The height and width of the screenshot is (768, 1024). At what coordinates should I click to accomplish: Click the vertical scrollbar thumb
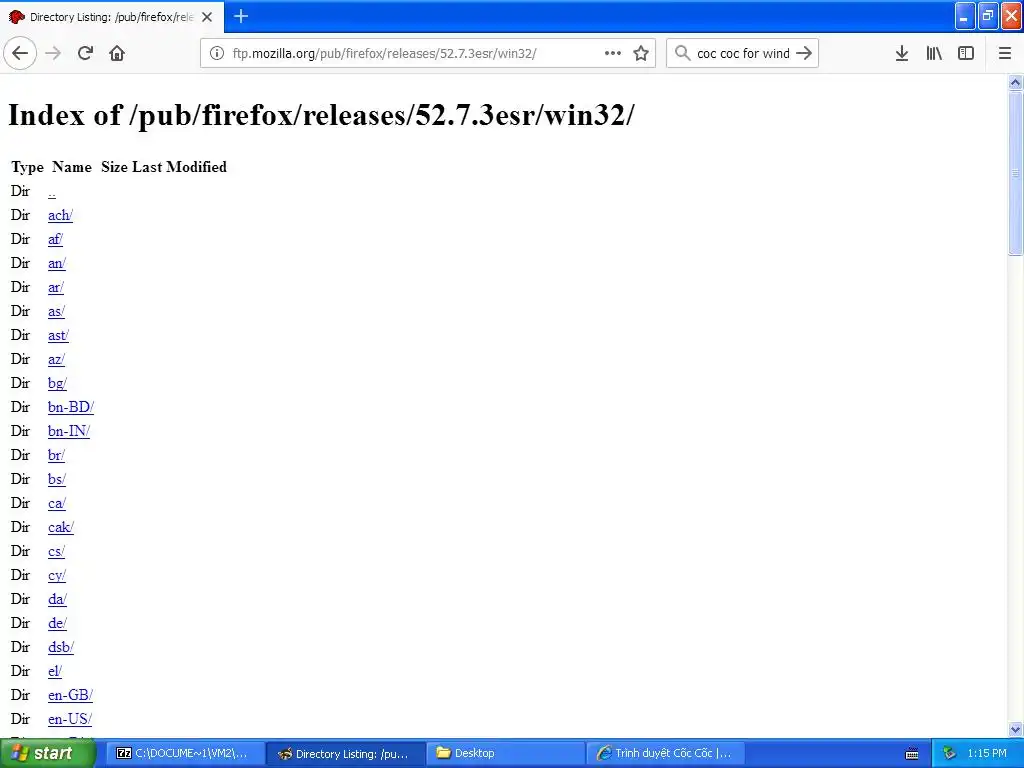pyautogui.click(x=1015, y=173)
